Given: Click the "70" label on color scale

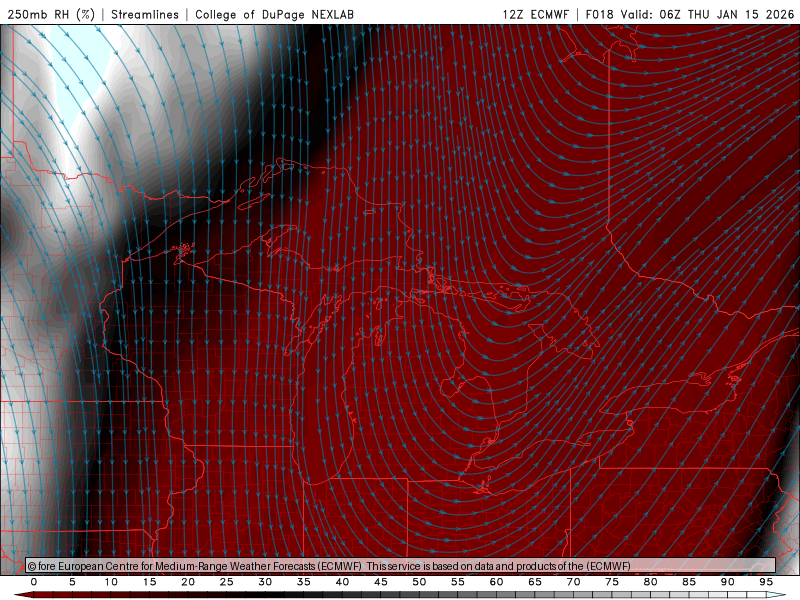Looking at the screenshot, I should (573, 582).
